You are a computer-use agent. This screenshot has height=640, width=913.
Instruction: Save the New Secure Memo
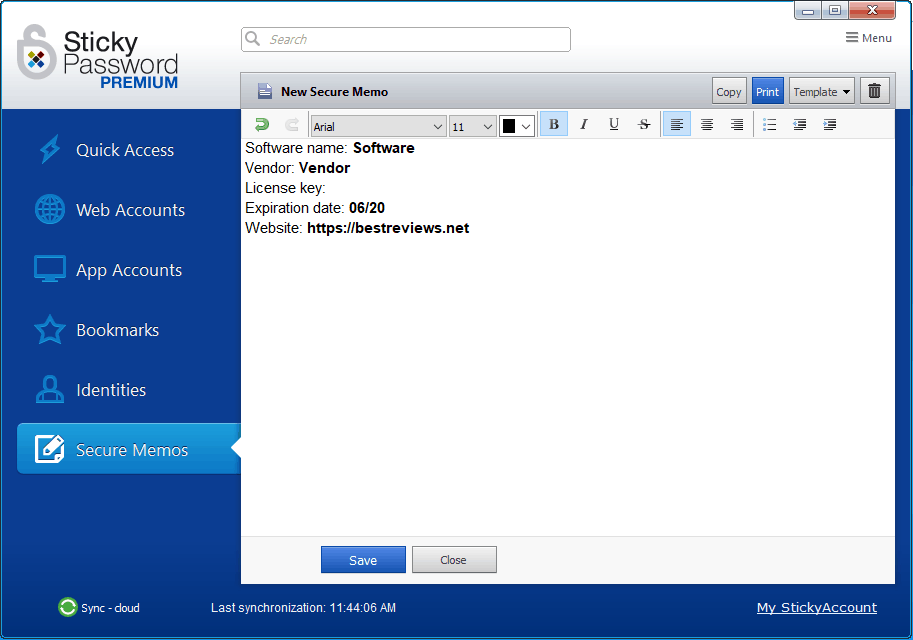tap(363, 559)
